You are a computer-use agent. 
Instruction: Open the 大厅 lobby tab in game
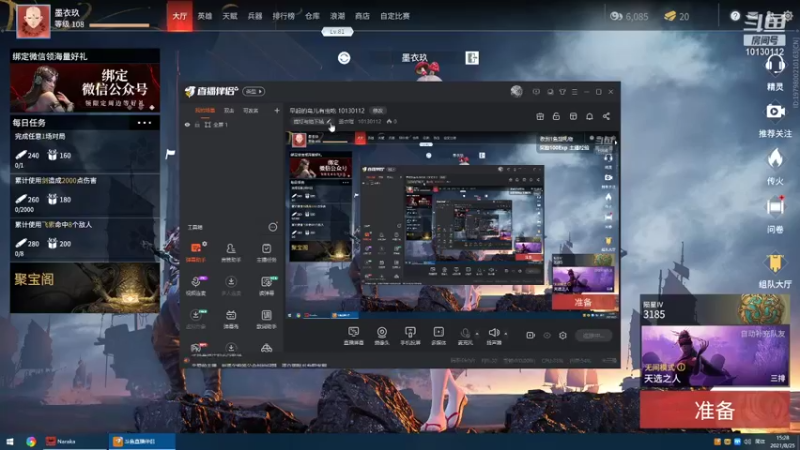coord(180,16)
